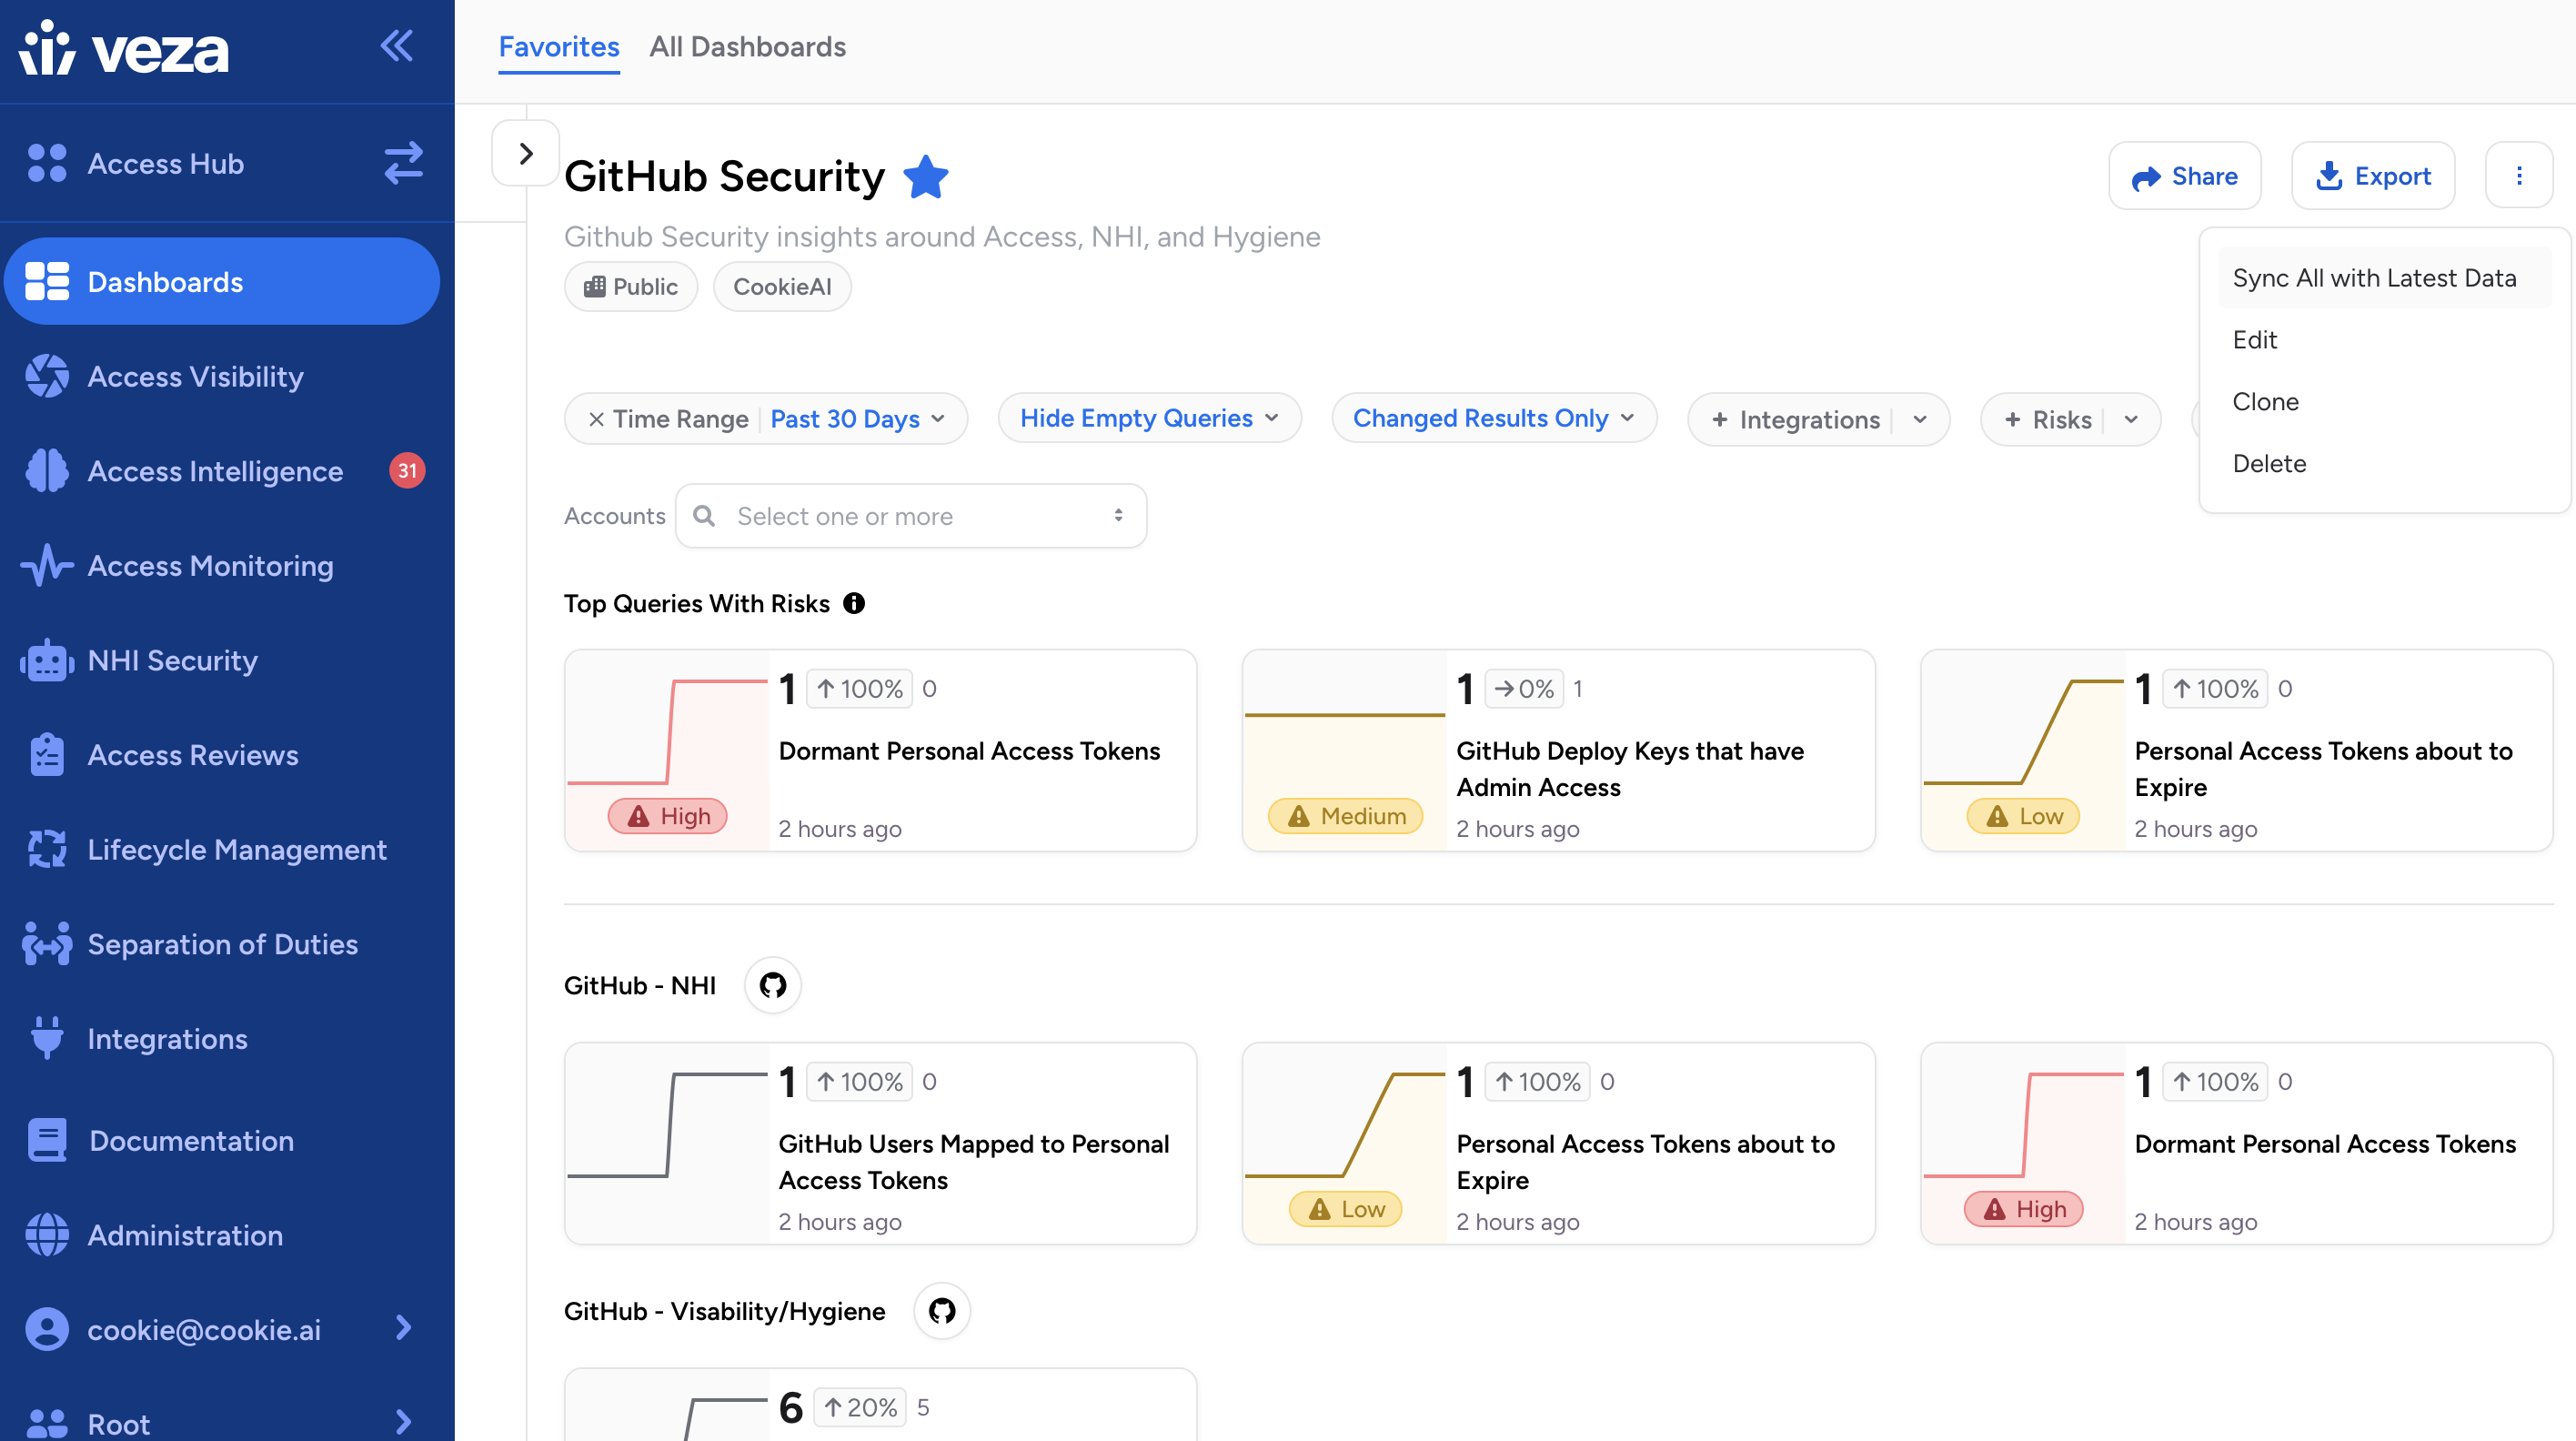Screen dimensions: 2576x1441
Task: Open GitHub Users Mapped to Personal Access Tokens card
Action: (x=880, y=1144)
